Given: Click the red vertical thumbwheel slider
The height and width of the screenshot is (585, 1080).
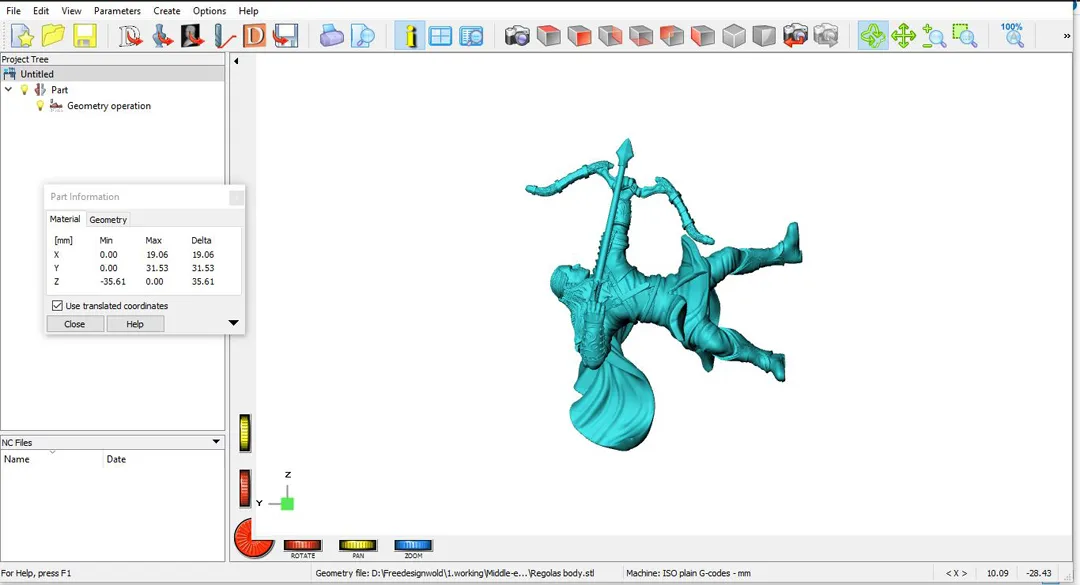Looking at the screenshot, I should 245,489.
